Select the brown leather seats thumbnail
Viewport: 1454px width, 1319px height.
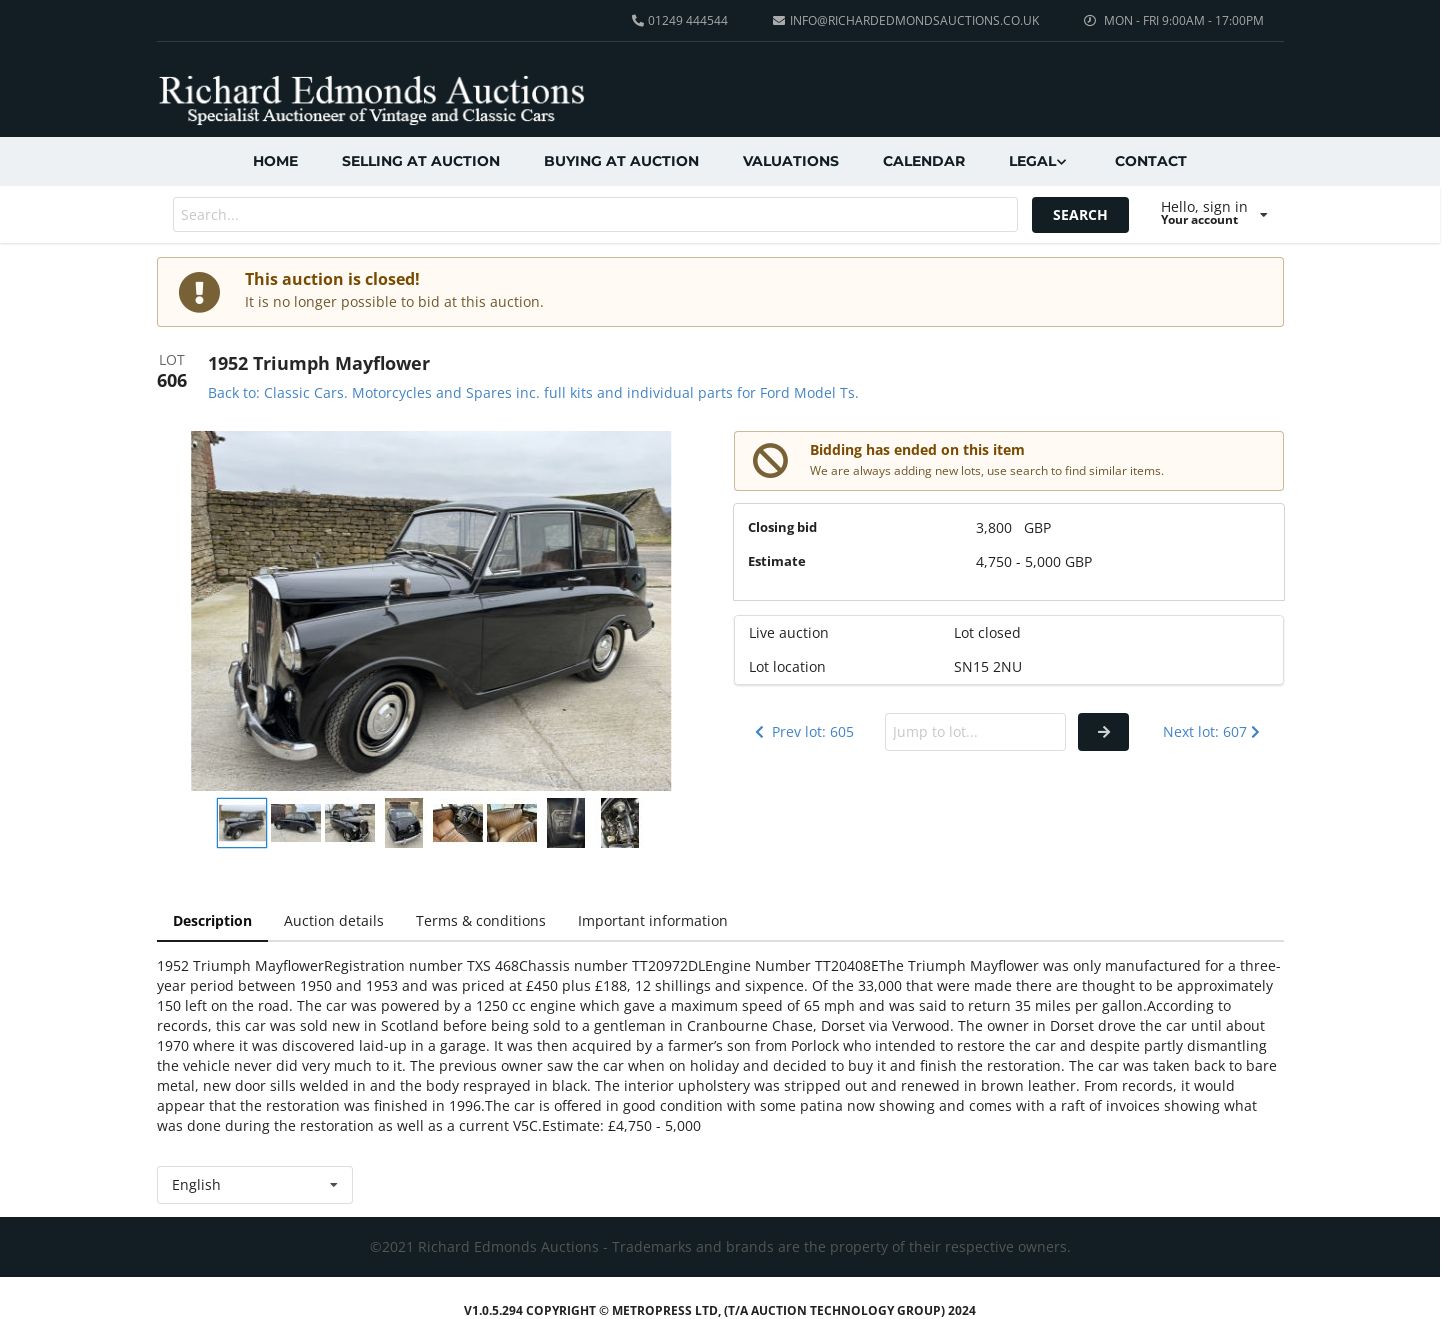[x=512, y=823]
